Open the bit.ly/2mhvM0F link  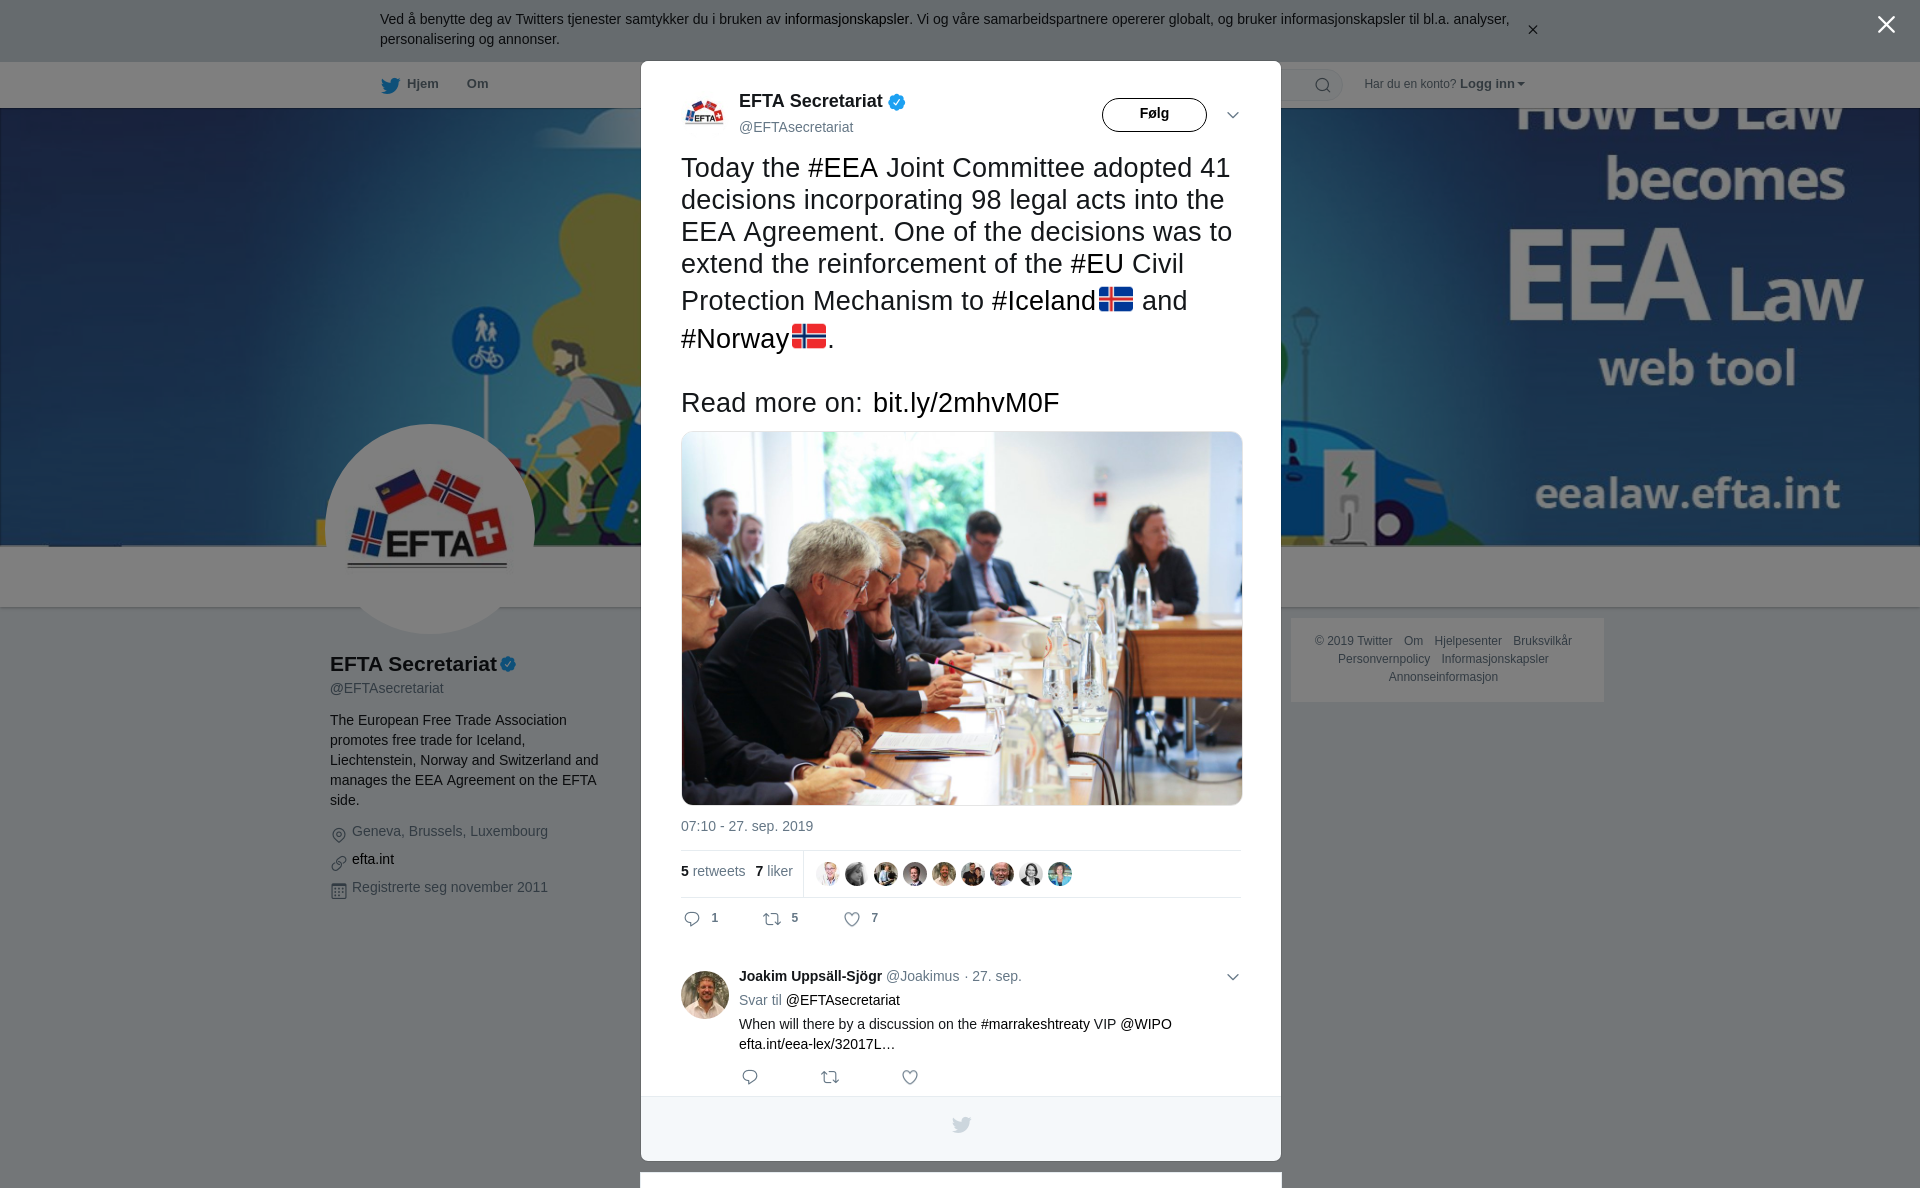[966, 403]
